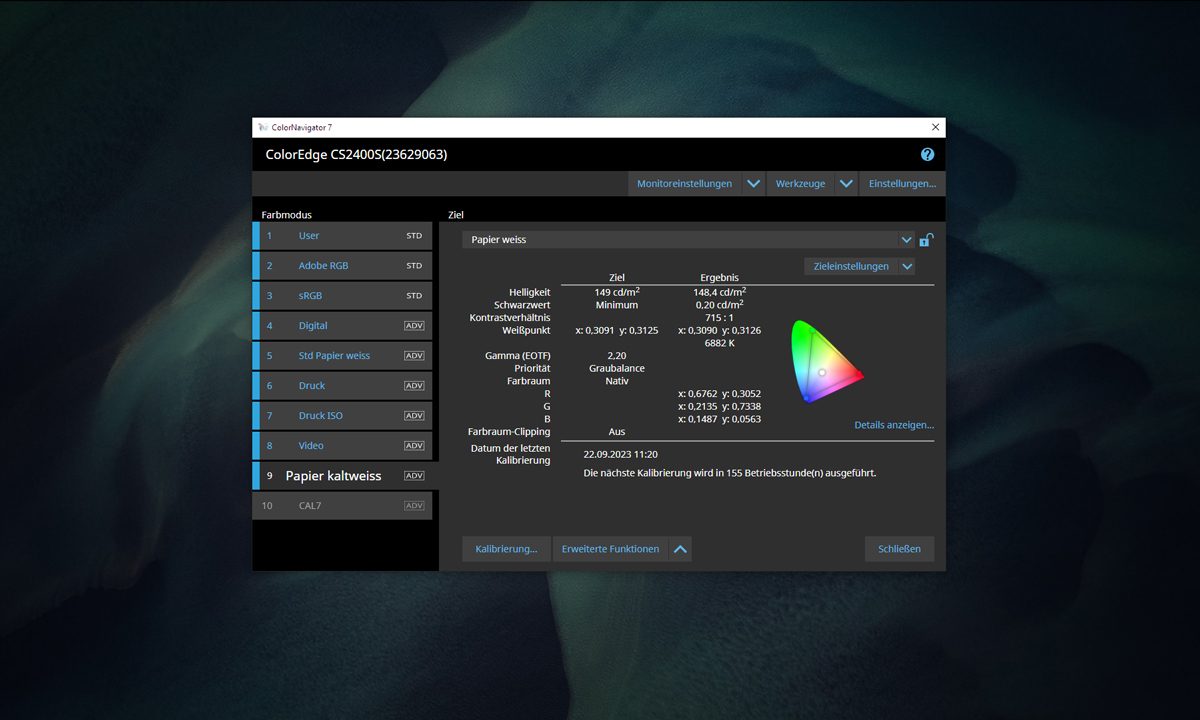This screenshot has height=720, width=1200.
Task: Open the help question mark icon
Action: pos(927,155)
